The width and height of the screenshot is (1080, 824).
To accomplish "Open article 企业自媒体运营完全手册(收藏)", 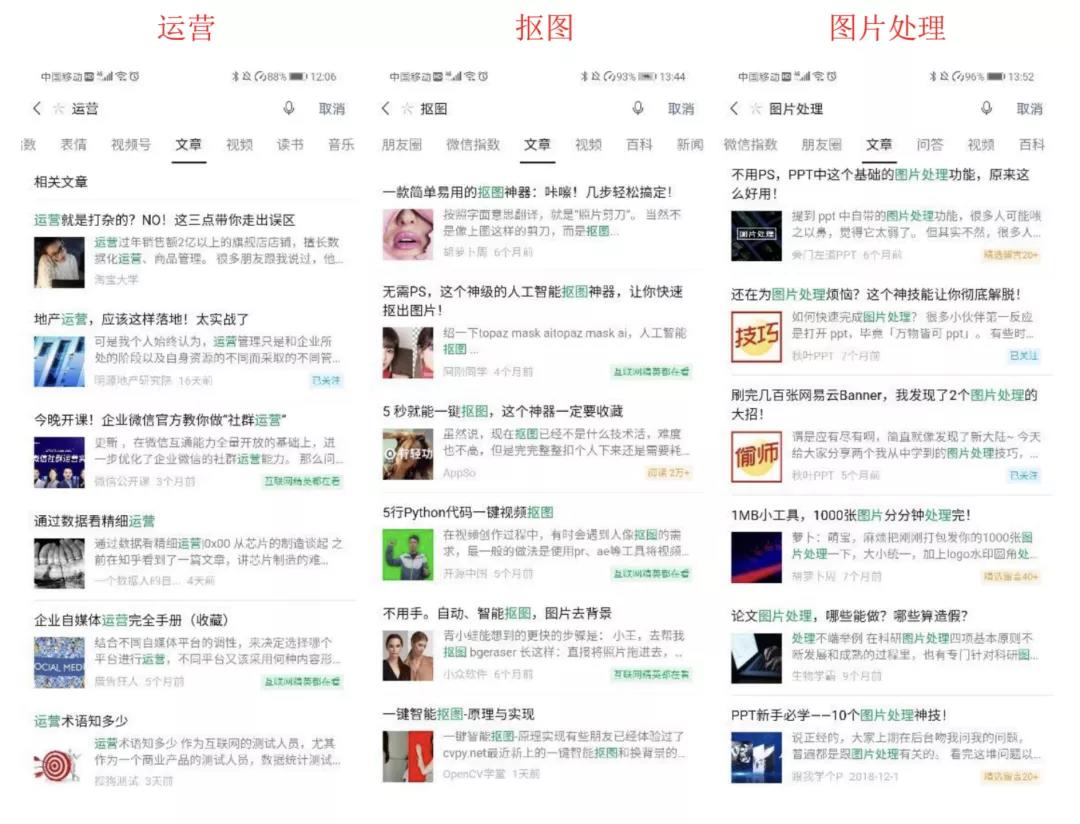I will (x=189, y=652).
